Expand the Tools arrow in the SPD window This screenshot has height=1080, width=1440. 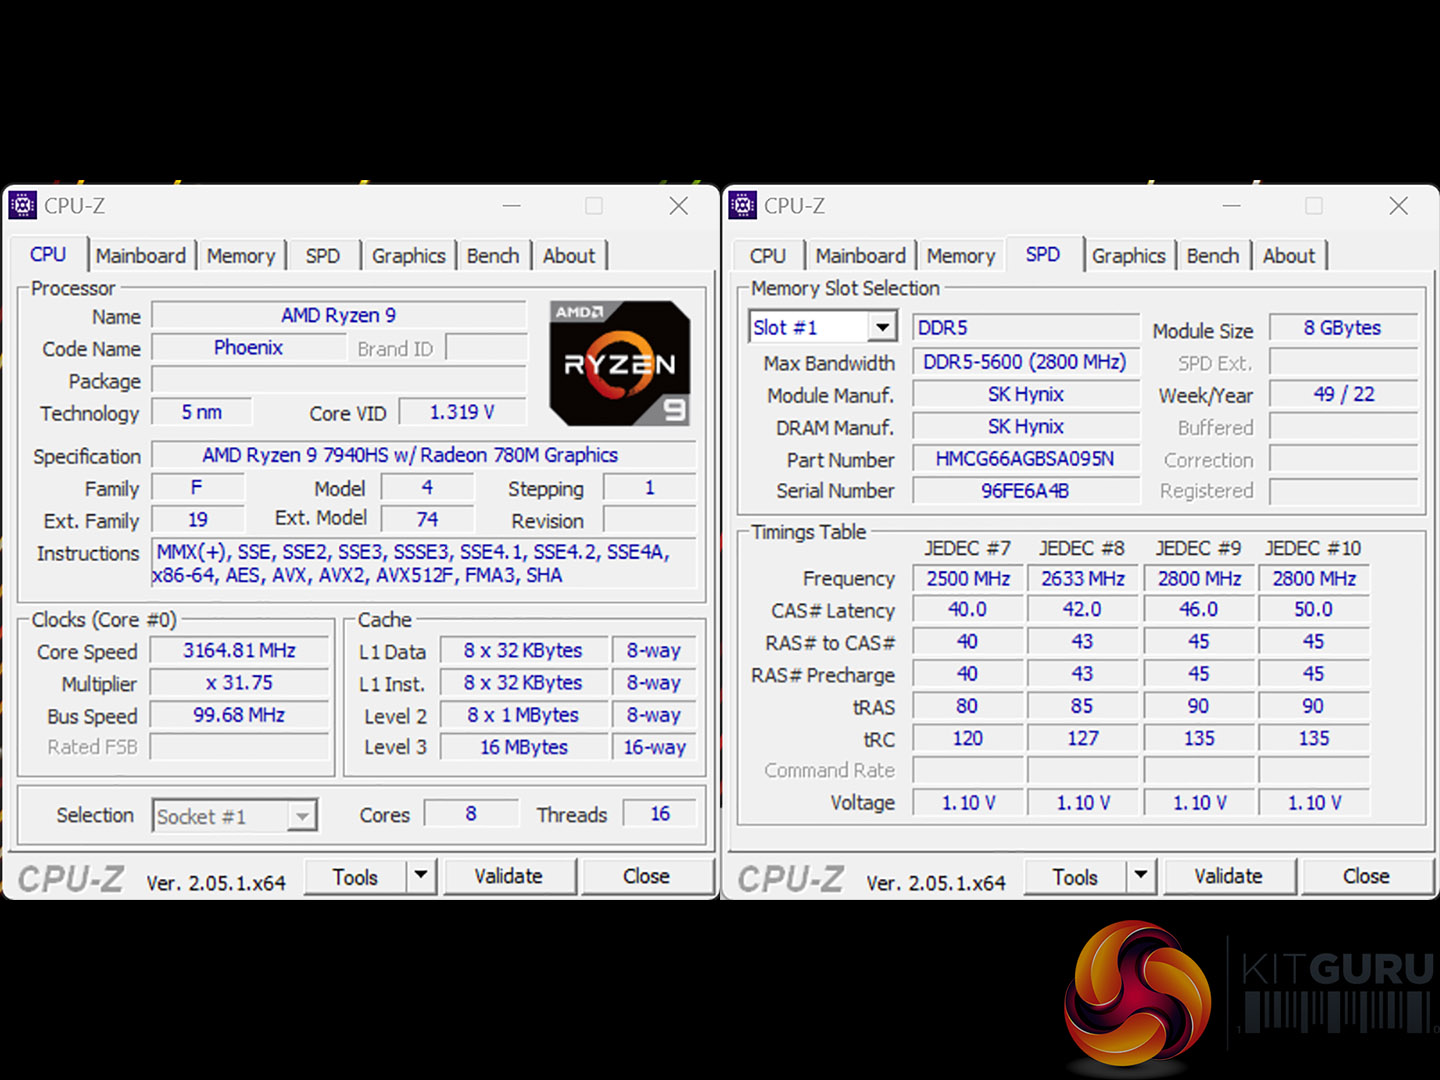pos(1141,876)
